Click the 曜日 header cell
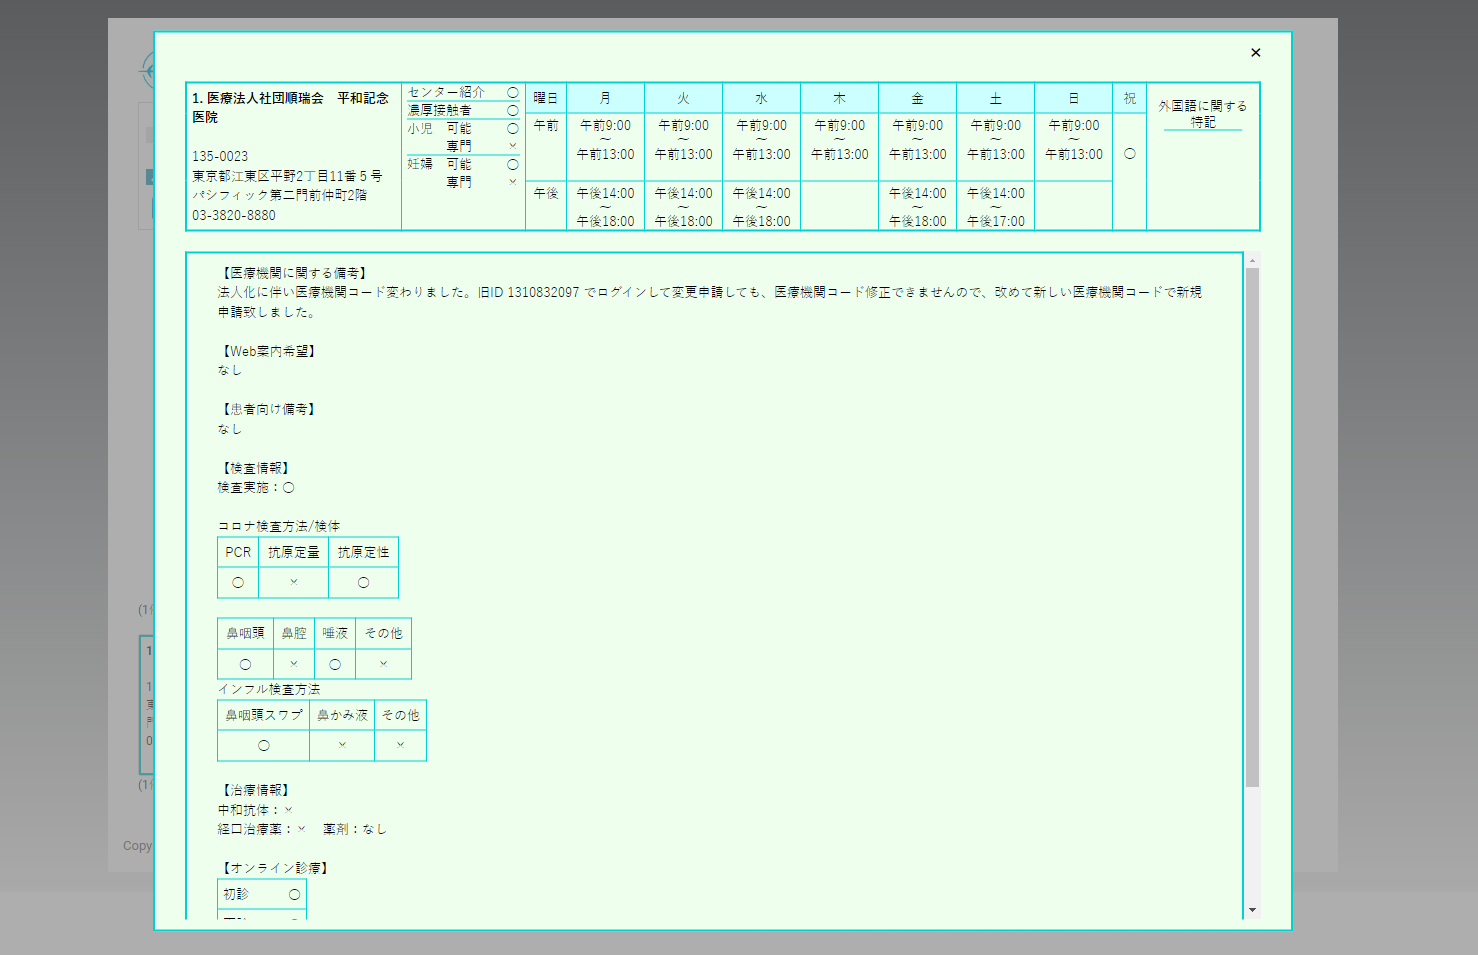1478x955 pixels. click(x=546, y=98)
